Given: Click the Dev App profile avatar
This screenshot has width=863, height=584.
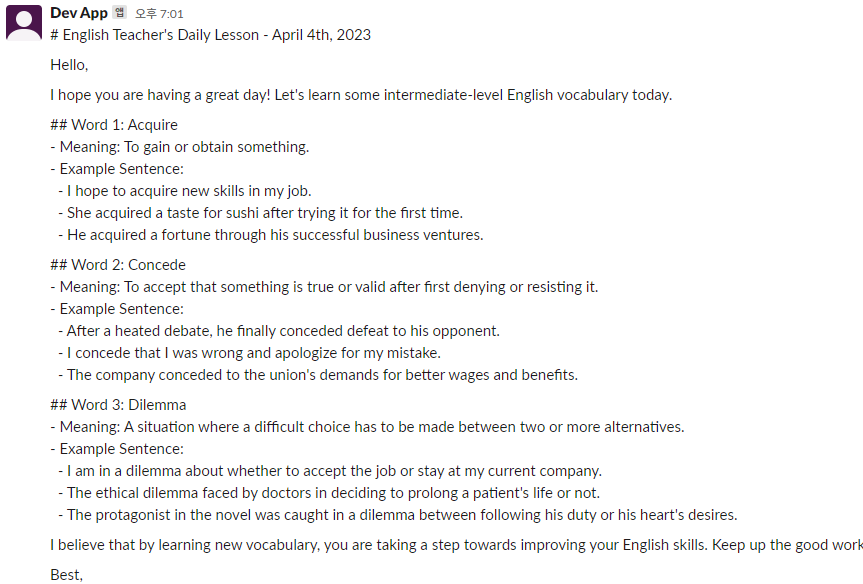Looking at the screenshot, I should 24,23.
